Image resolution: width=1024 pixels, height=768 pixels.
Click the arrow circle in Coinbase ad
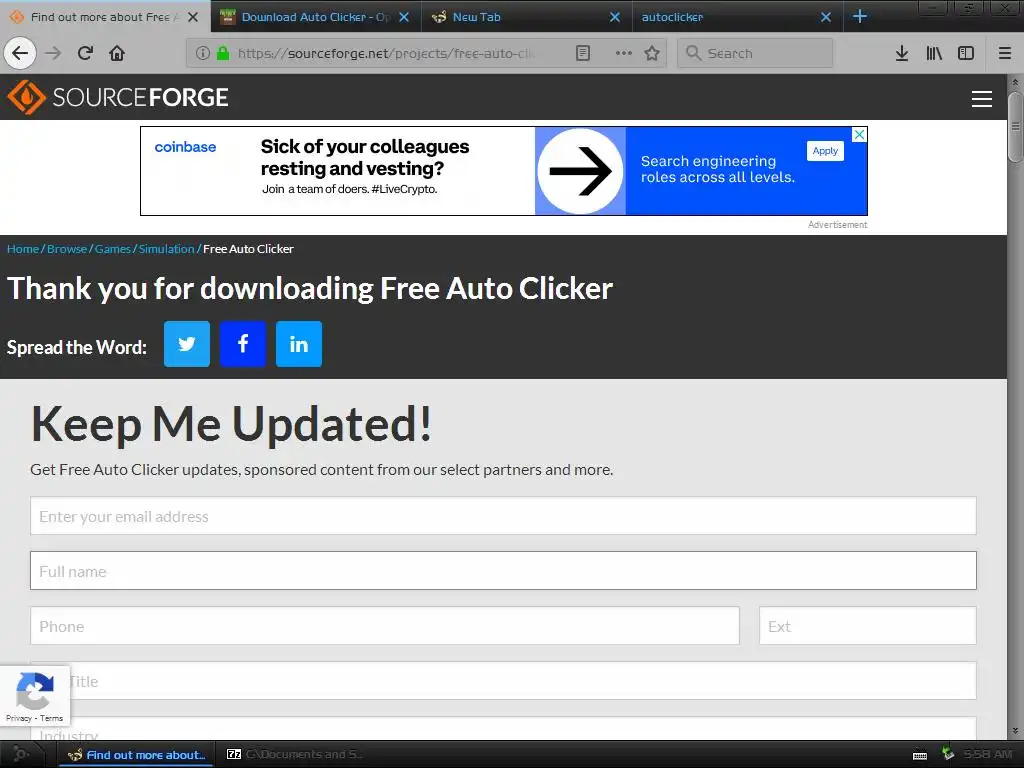580,171
